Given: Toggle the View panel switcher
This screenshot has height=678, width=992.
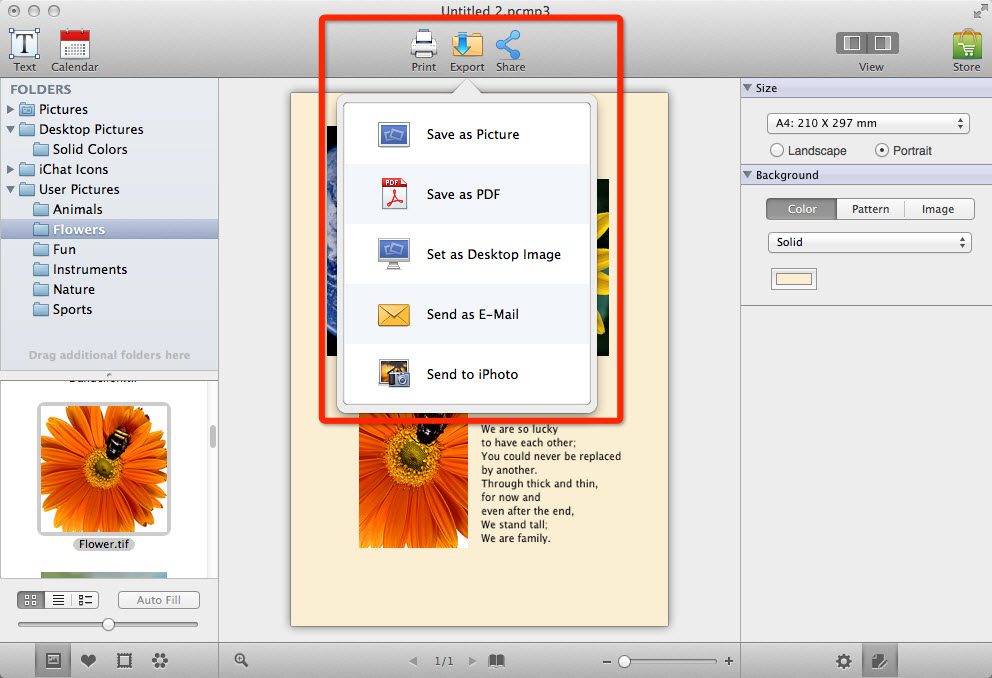Looking at the screenshot, I should (x=867, y=44).
